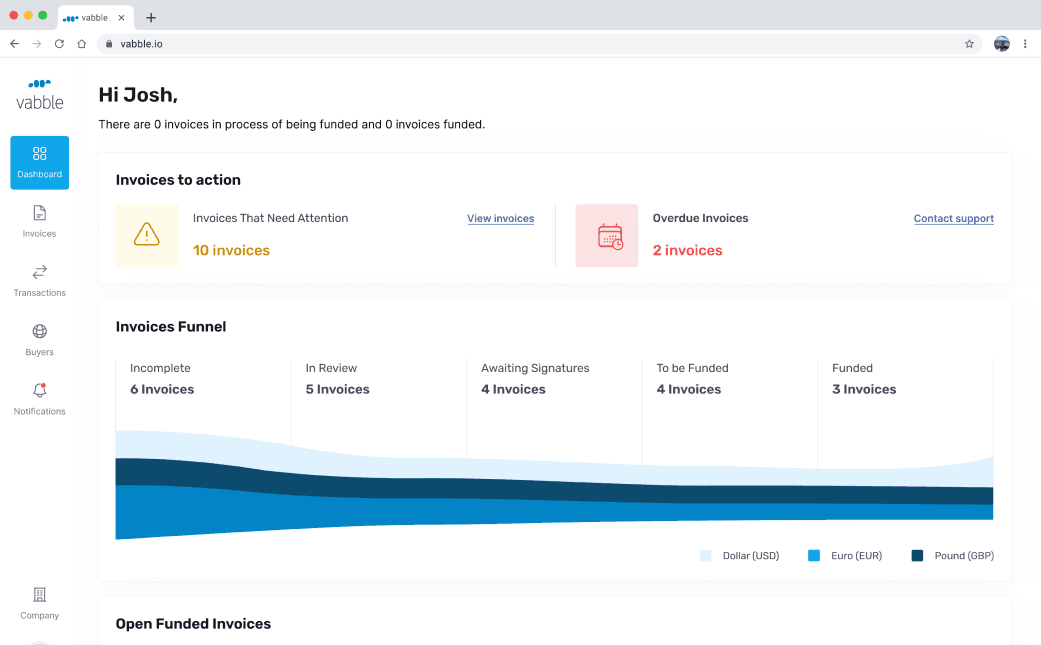The width and height of the screenshot is (1041, 645).
Task: Toggle Dollar (USD) legend swatch
Action: click(x=706, y=556)
